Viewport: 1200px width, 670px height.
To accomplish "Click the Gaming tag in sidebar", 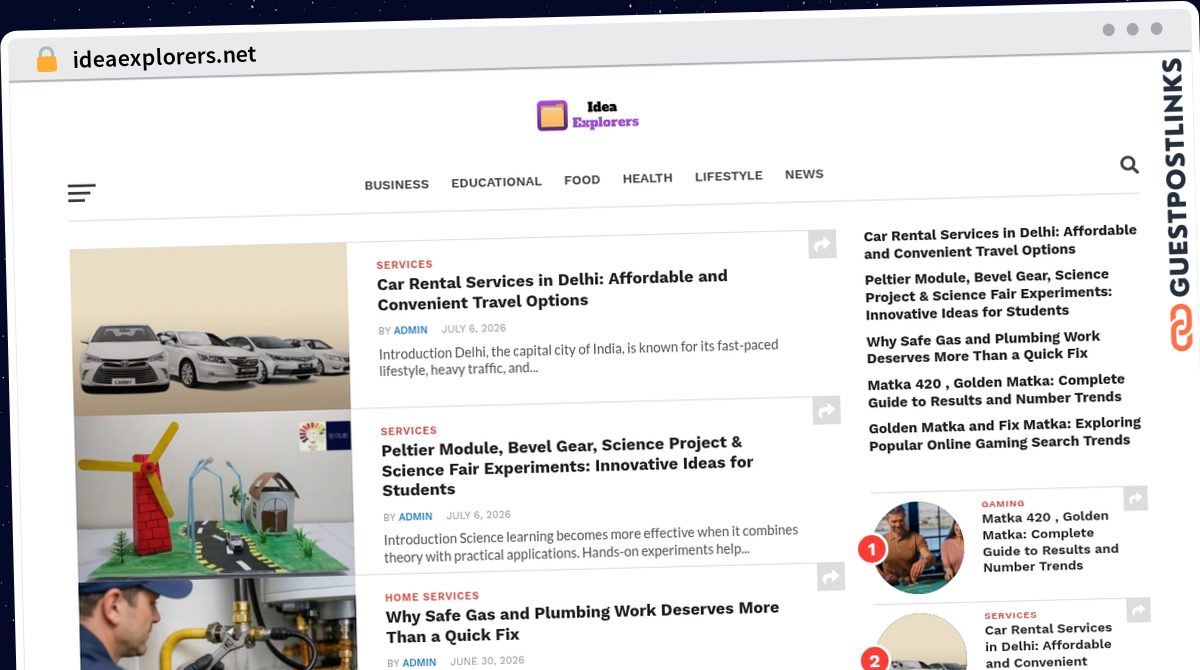I will pyautogui.click(x=1002, y=504).
